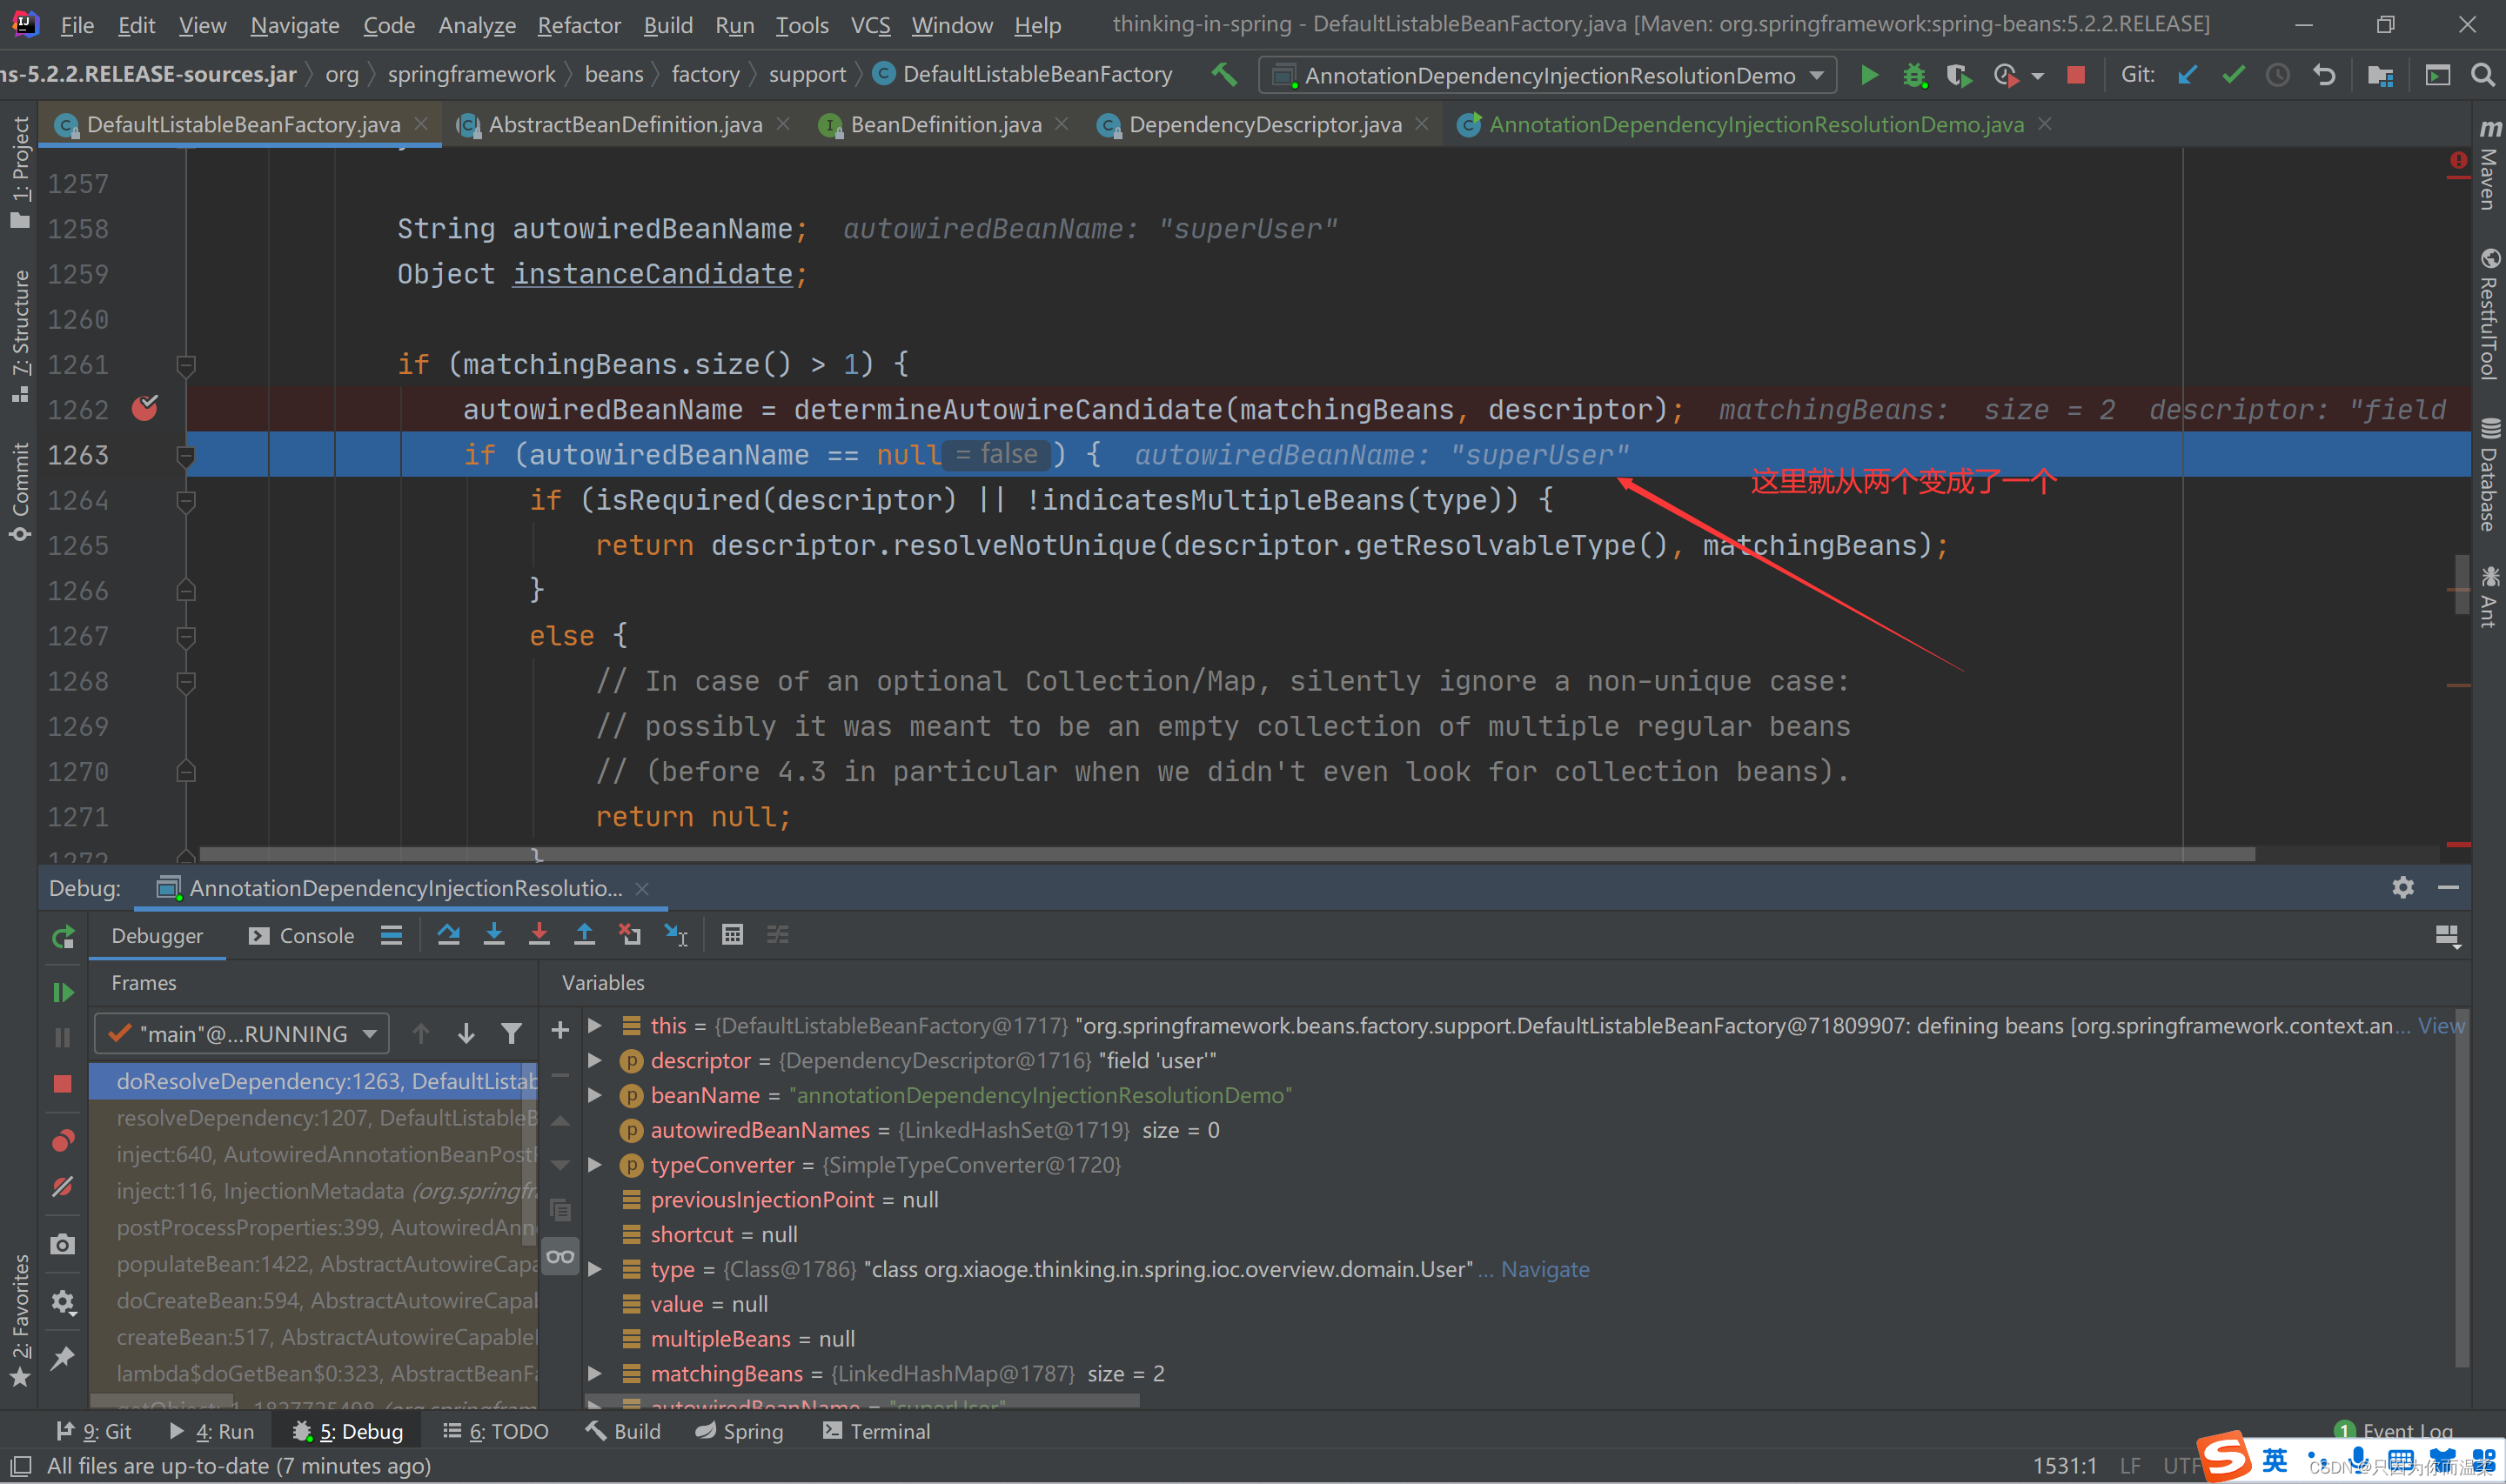Click the Rerun debug session icon
2506x1484 pixels.
[63, 937]
